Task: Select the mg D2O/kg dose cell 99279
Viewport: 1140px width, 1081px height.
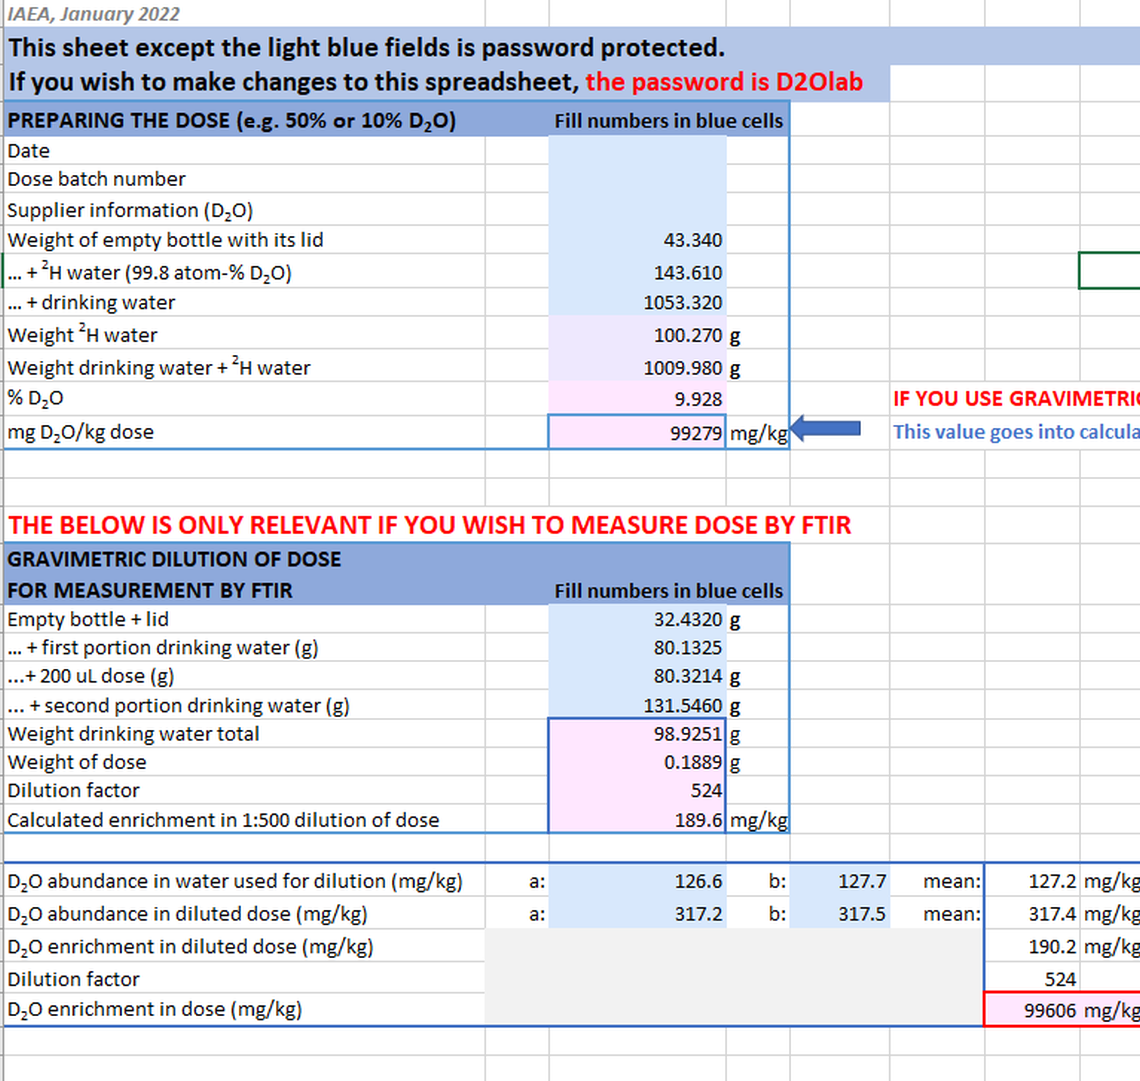Action: click(x=637, y=433)
